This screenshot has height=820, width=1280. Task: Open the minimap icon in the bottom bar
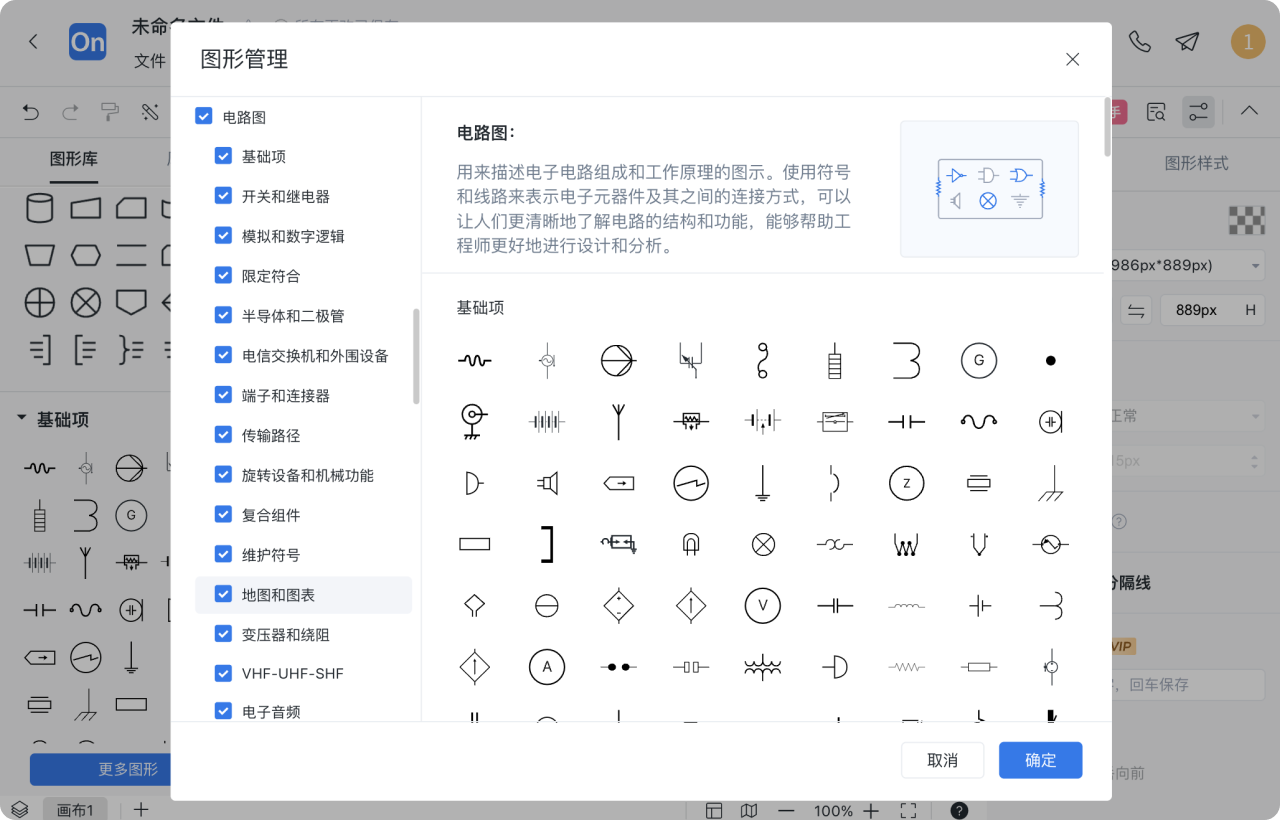coord(748,811)
